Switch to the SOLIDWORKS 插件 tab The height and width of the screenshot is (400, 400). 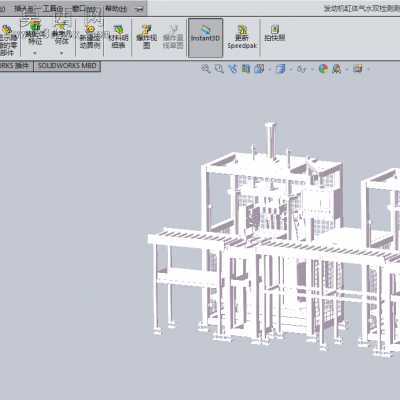click(x=15, y=66)
